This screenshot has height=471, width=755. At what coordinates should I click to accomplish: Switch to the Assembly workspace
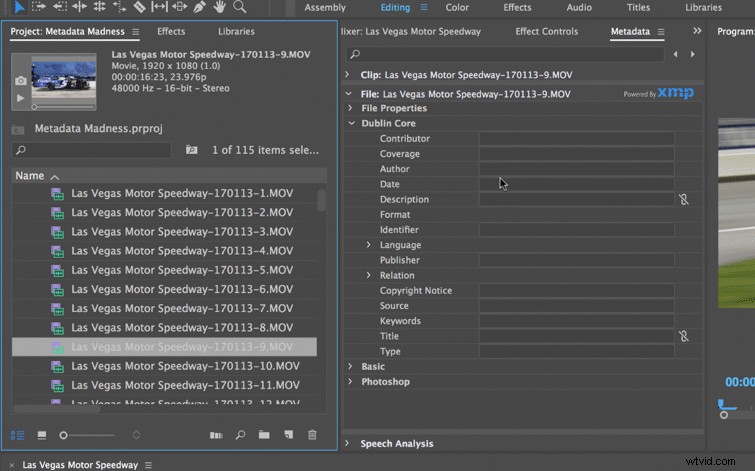325,8
